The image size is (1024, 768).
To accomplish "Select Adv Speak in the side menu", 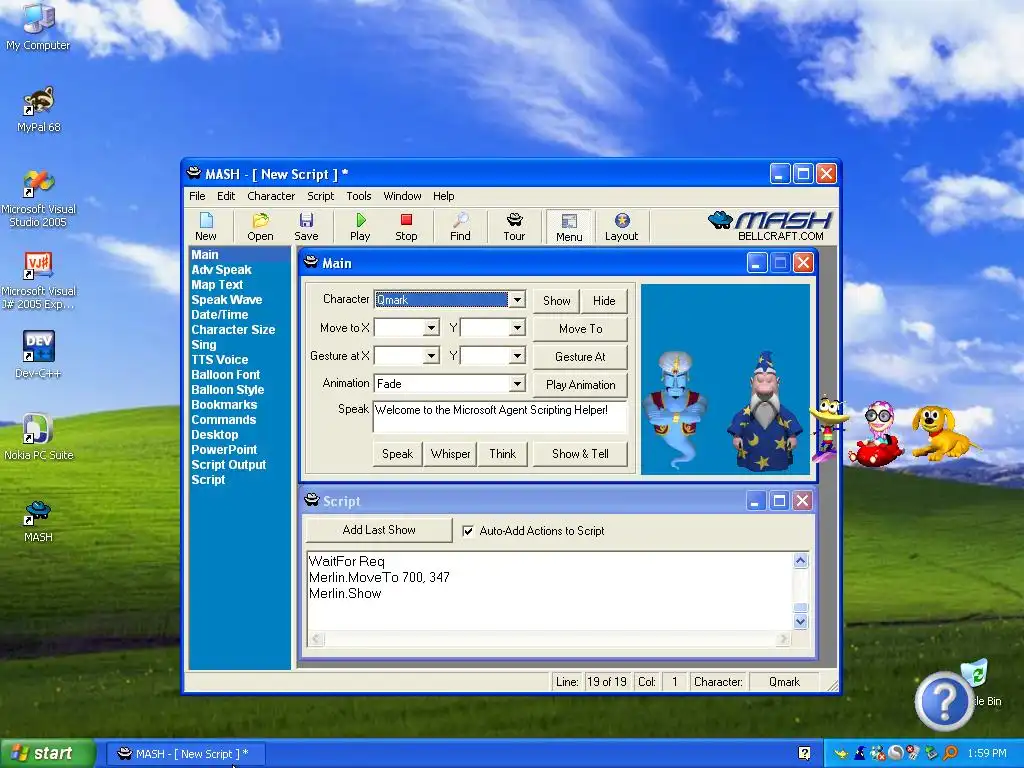I will pos(221,270).
